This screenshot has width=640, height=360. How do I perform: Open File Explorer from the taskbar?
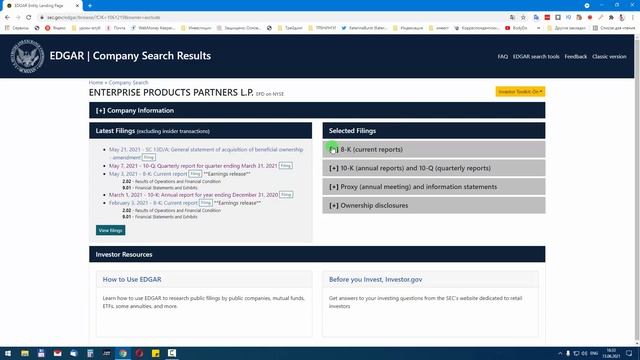25,353
